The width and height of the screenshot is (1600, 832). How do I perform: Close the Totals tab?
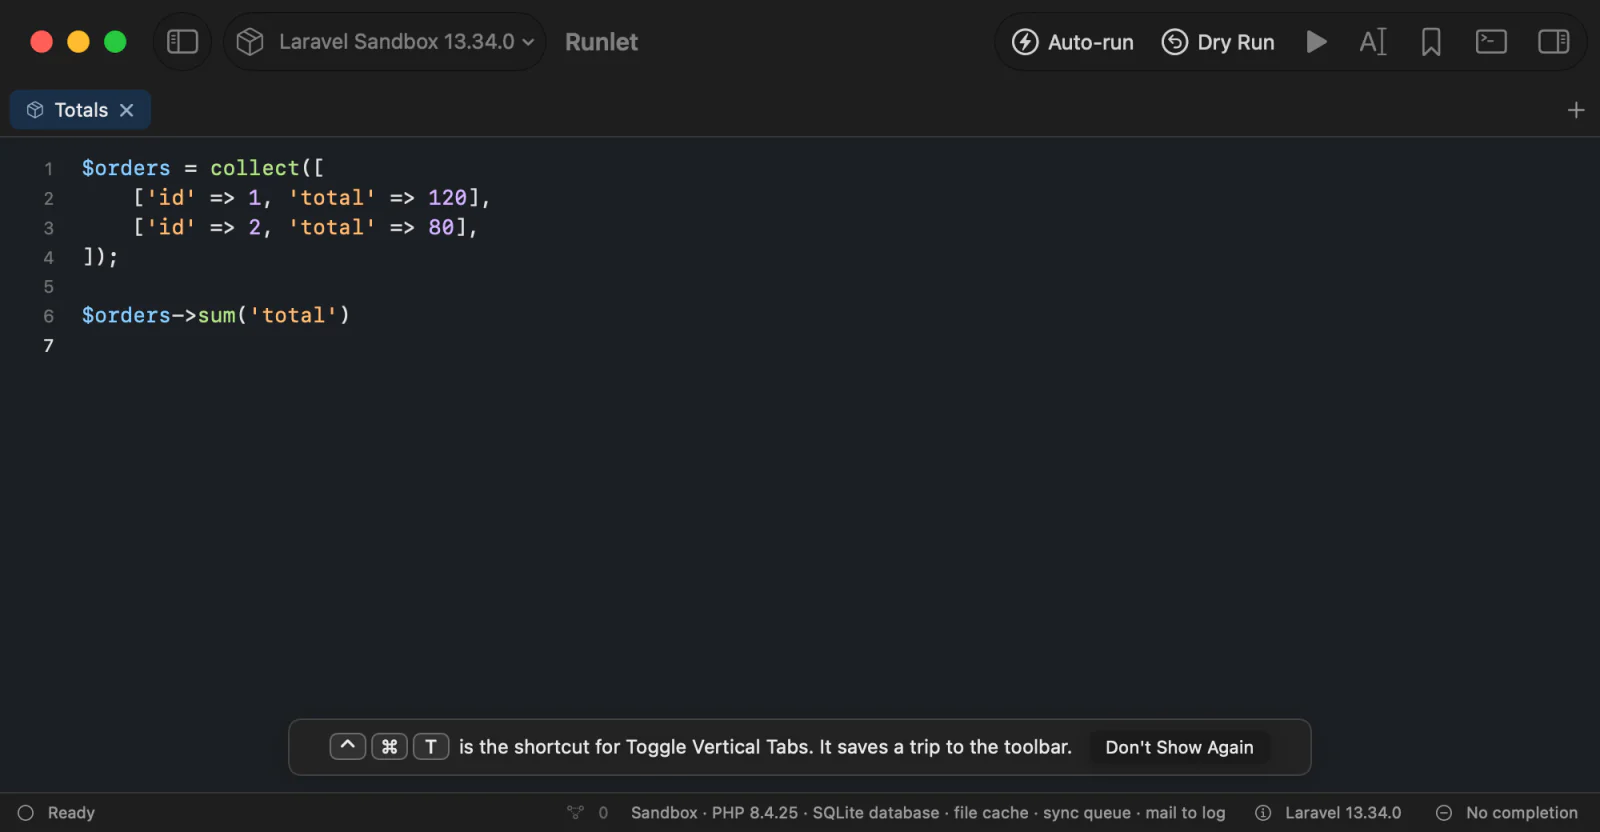pyautogui.click(x=127, y=110)
